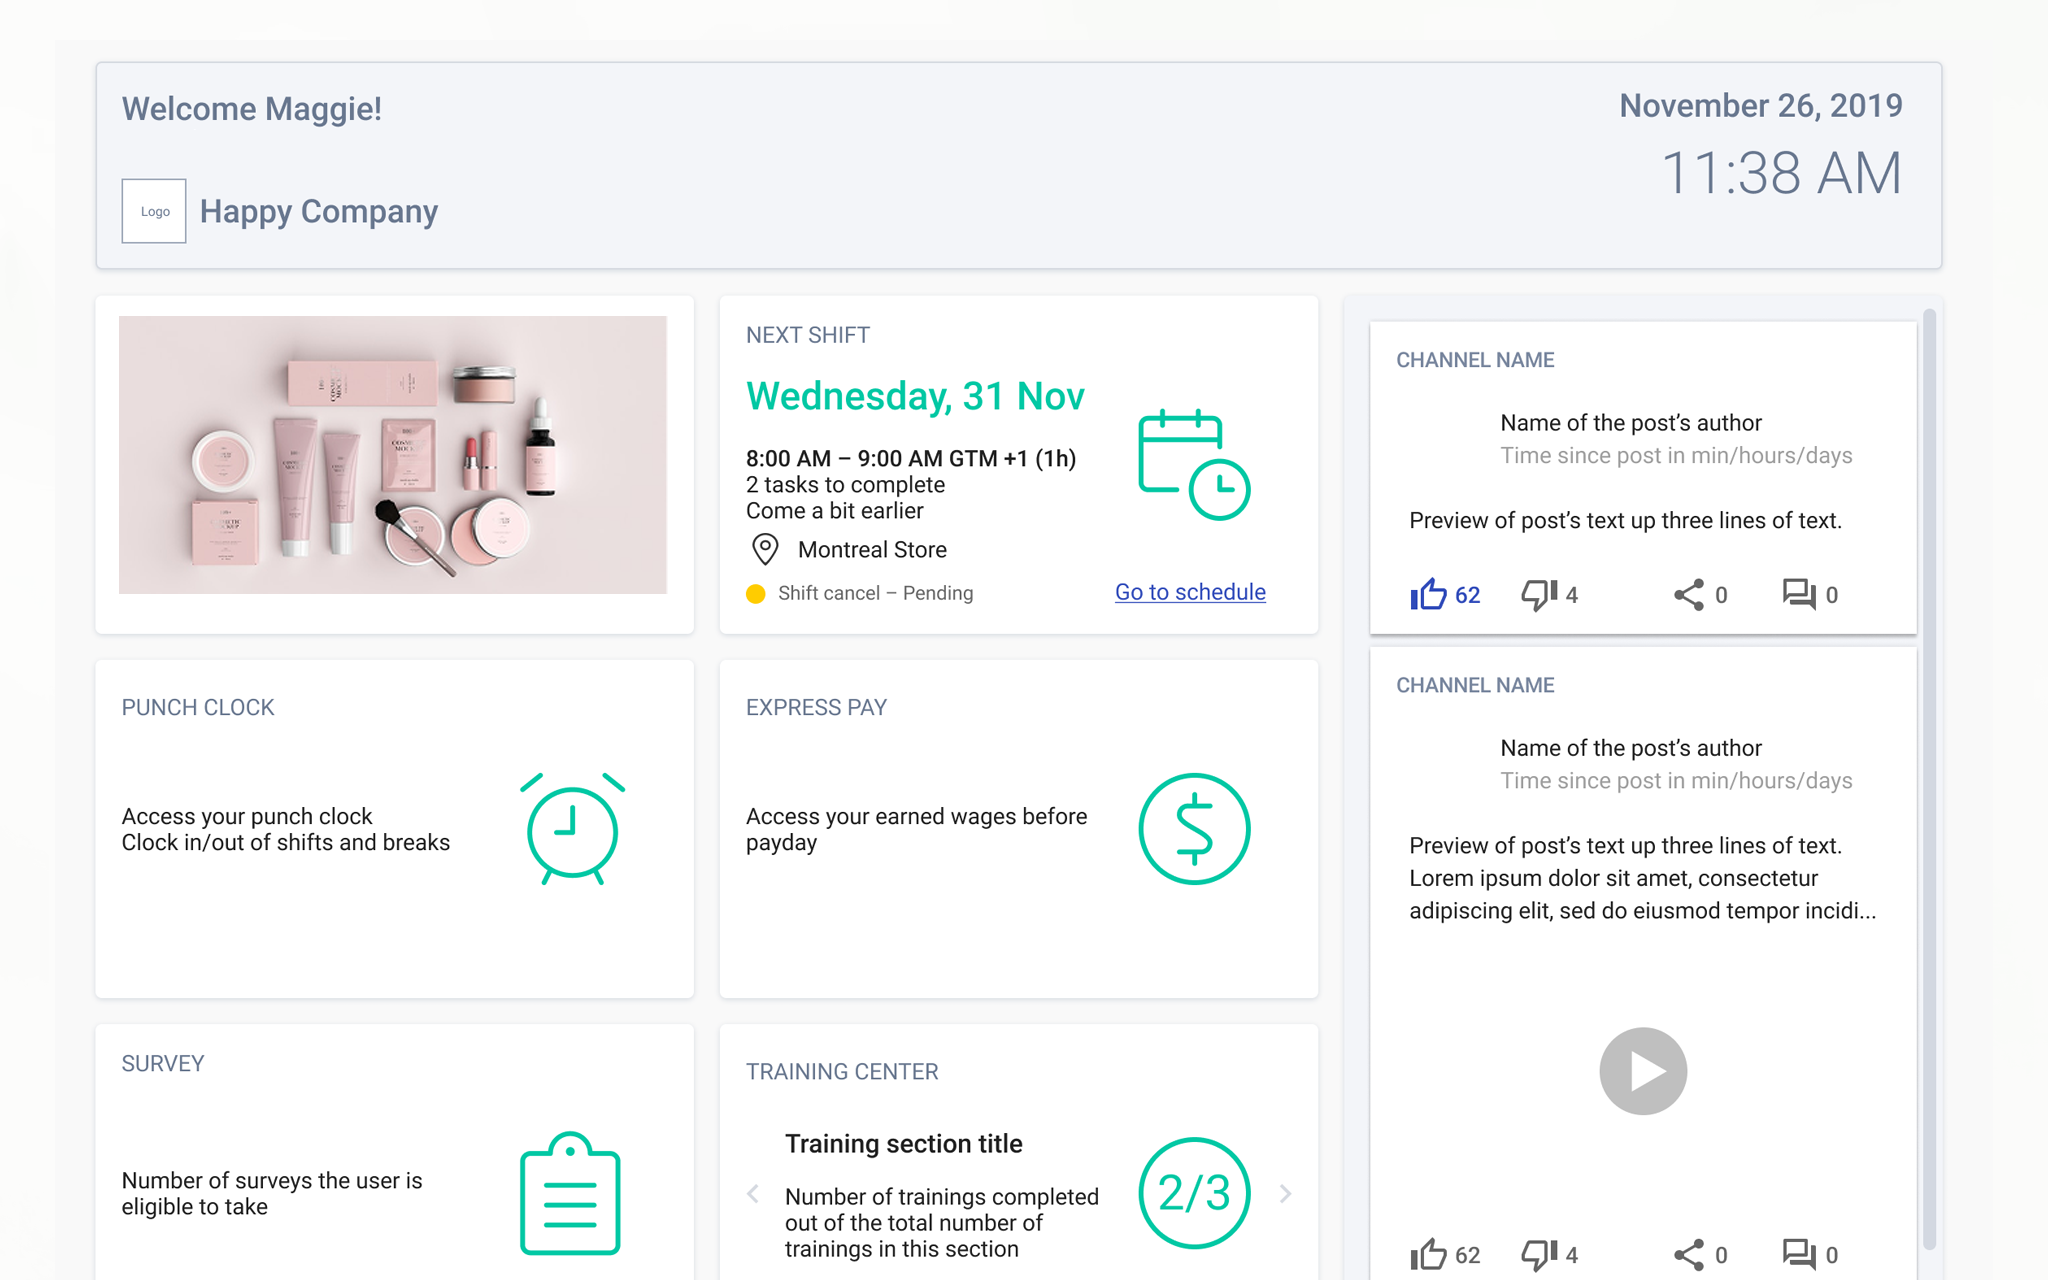The image size is (2048, 1280).
Task: Click the Shift cancel – Pending status
Action: click(x=874, y=593)
